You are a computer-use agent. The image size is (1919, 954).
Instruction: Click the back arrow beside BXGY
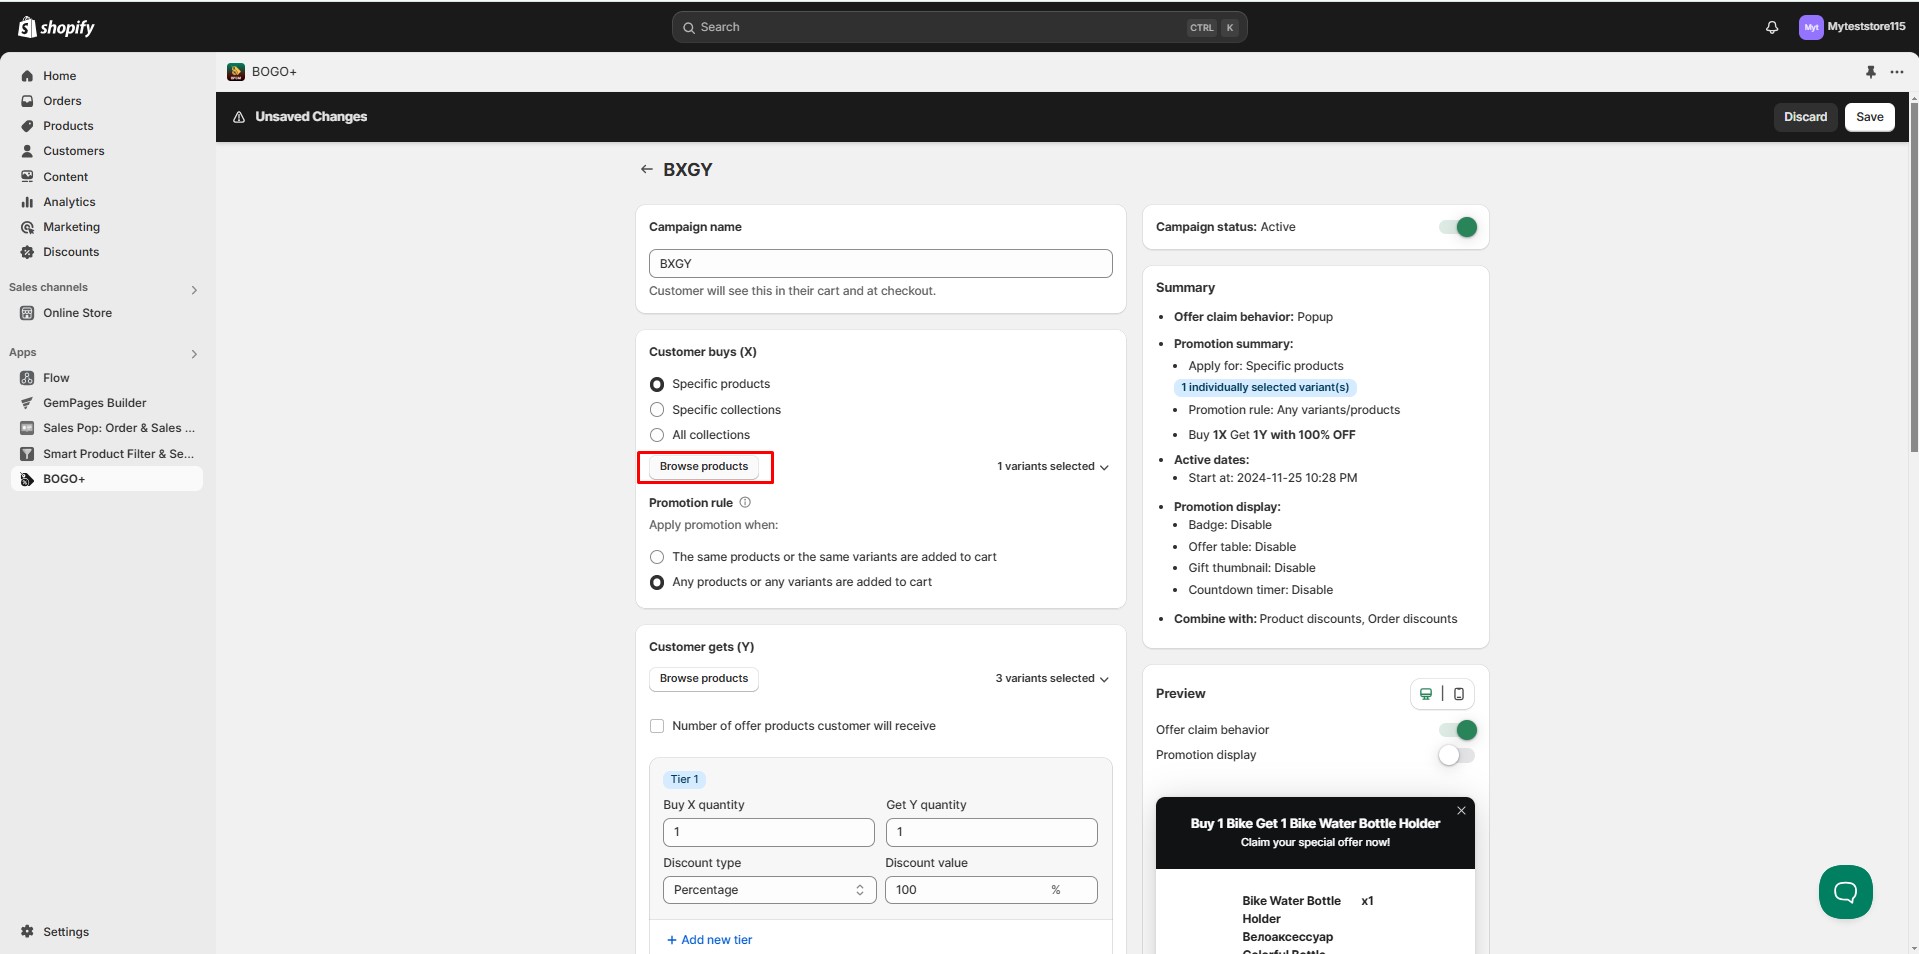coord(647,170)
